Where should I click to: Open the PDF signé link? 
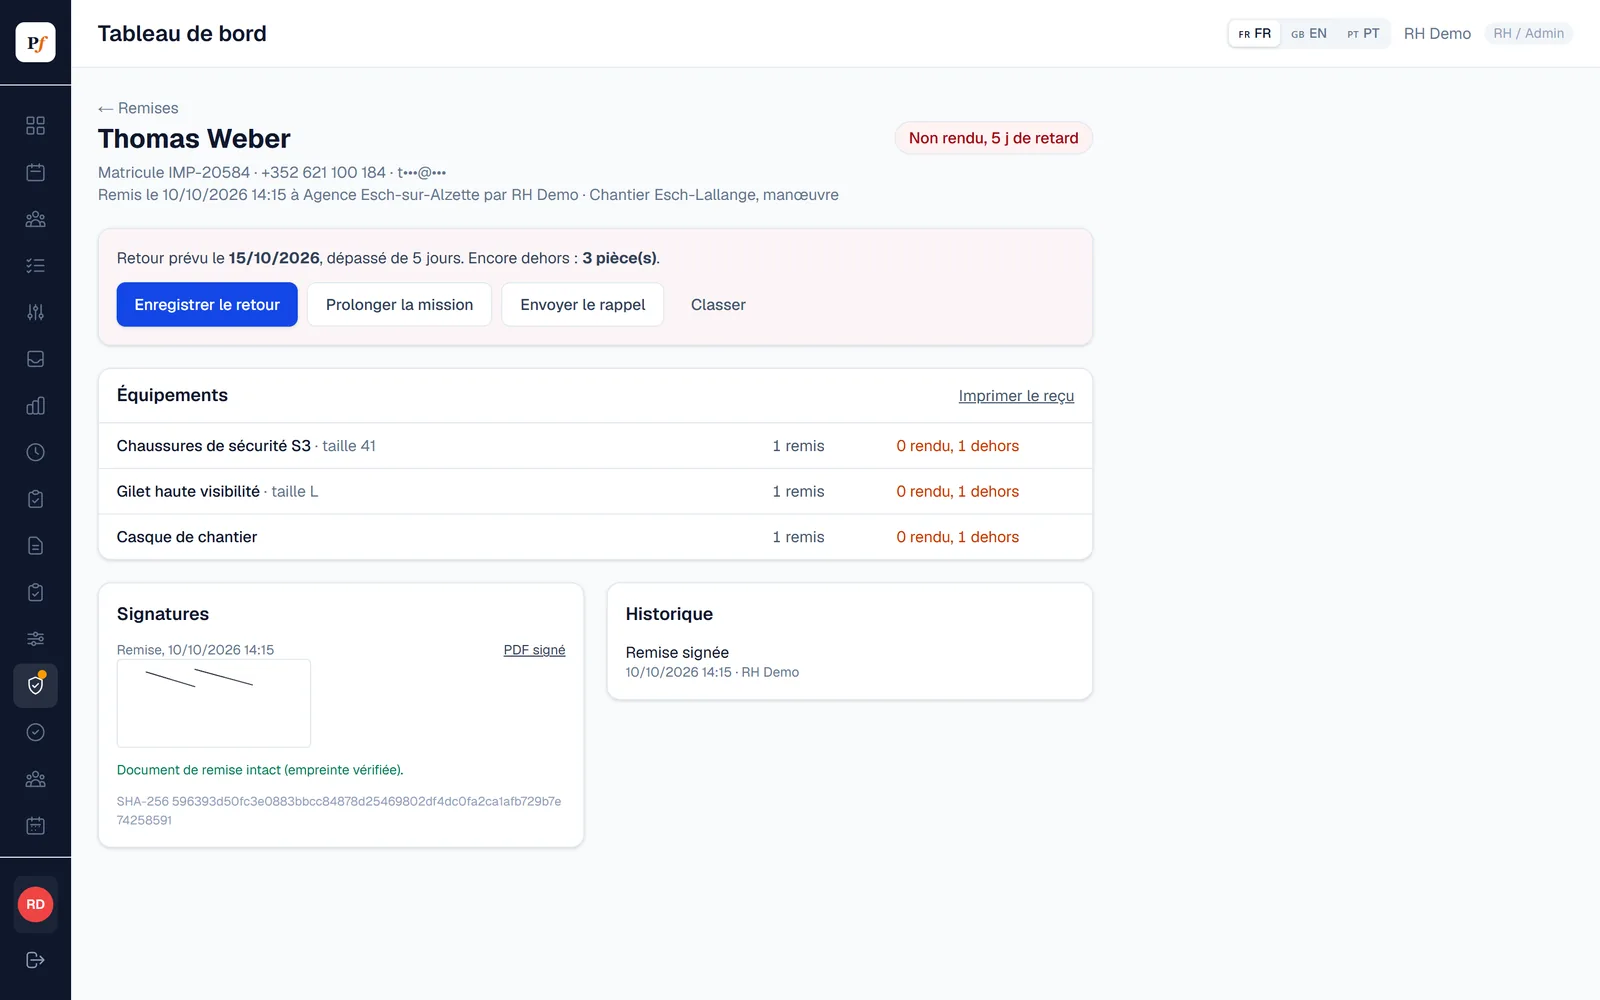[534, 650]
